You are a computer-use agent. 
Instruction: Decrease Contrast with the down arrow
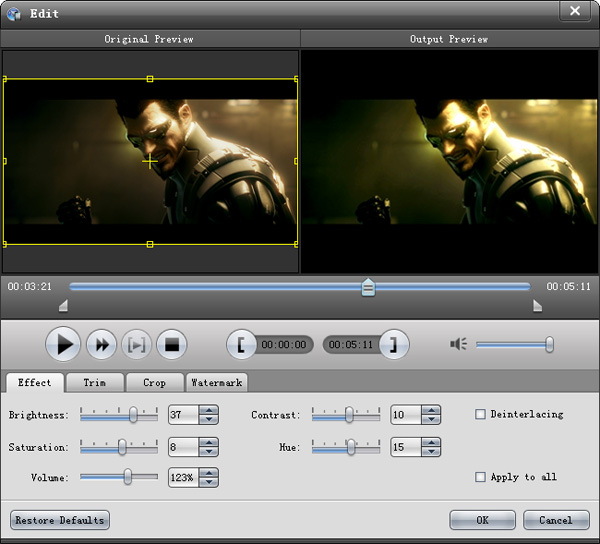coord(431,419)
